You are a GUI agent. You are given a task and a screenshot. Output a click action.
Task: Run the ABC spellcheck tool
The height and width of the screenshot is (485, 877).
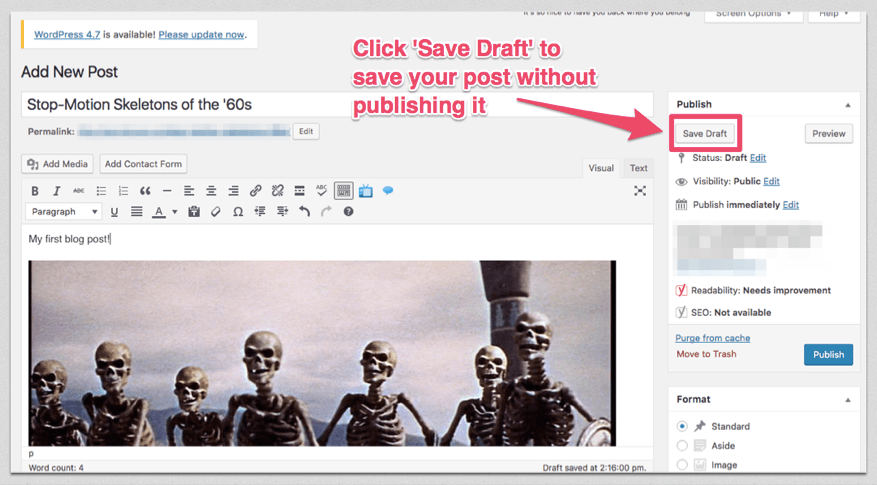click(x=321, y=191)
